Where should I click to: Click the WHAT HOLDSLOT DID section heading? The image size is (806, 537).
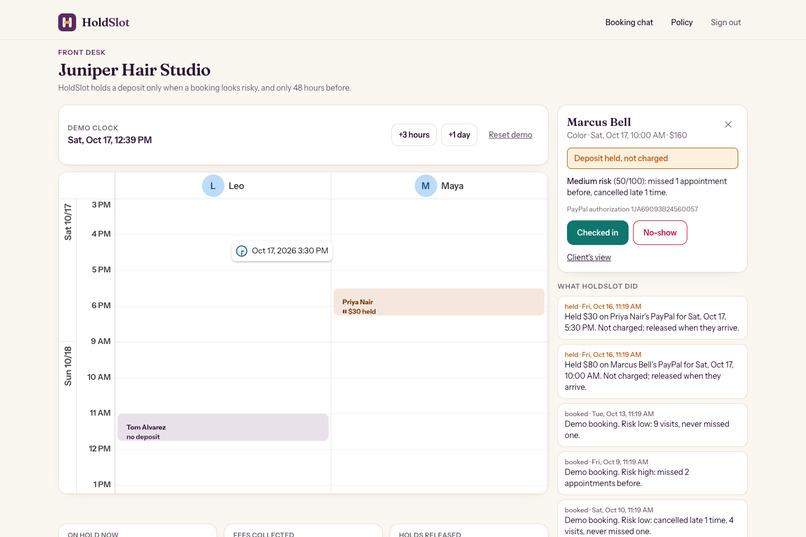coord(597,286)
